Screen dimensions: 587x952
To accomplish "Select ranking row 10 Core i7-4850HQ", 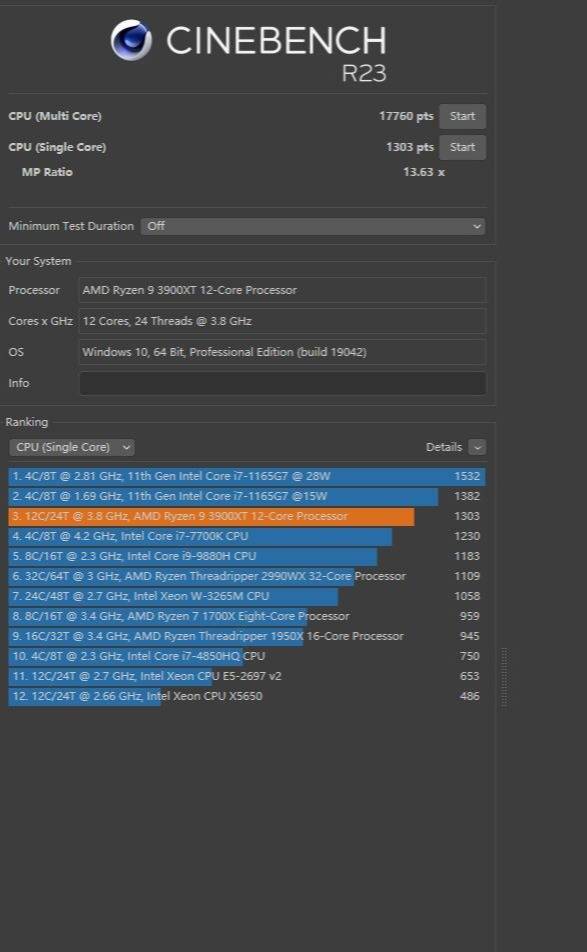I will 247,656.
